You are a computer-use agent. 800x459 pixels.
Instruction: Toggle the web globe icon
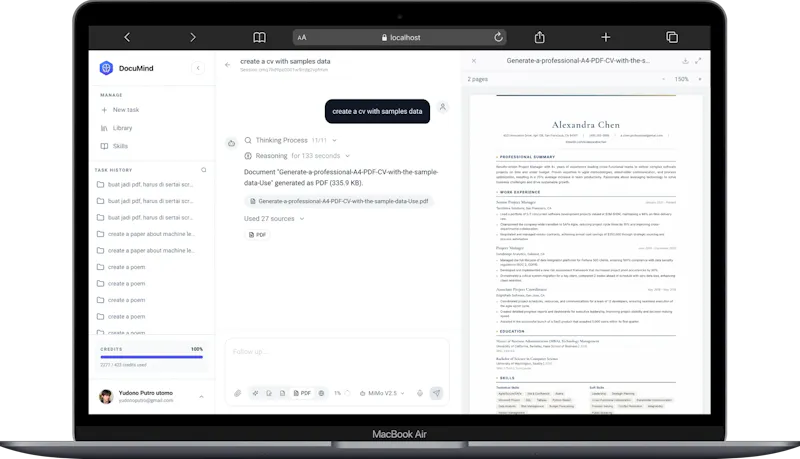click(x=321, y=393)
